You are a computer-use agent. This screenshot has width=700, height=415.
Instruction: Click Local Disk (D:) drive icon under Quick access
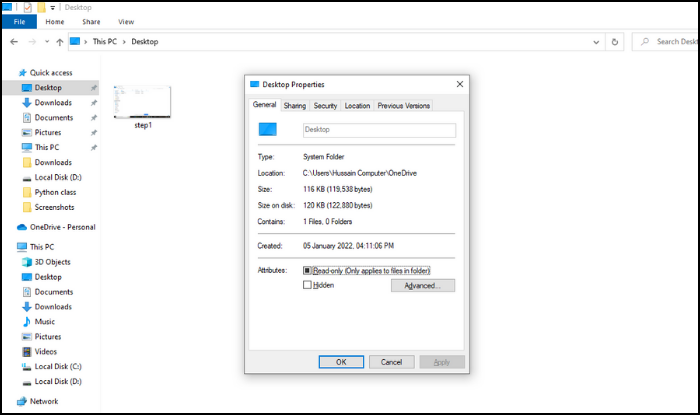point(27,178)
